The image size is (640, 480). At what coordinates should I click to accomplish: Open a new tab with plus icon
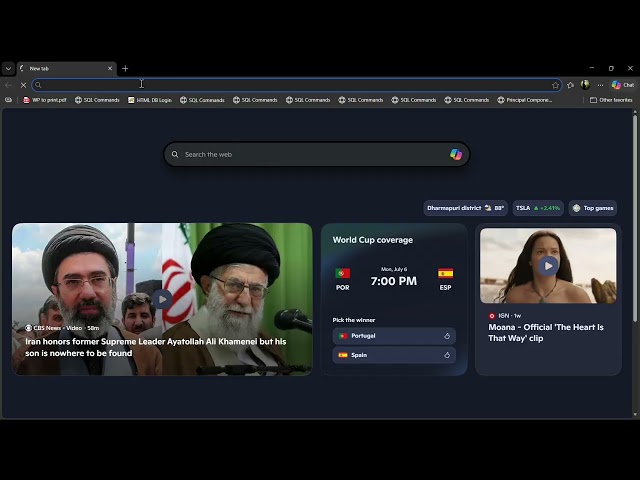[125, 69]
